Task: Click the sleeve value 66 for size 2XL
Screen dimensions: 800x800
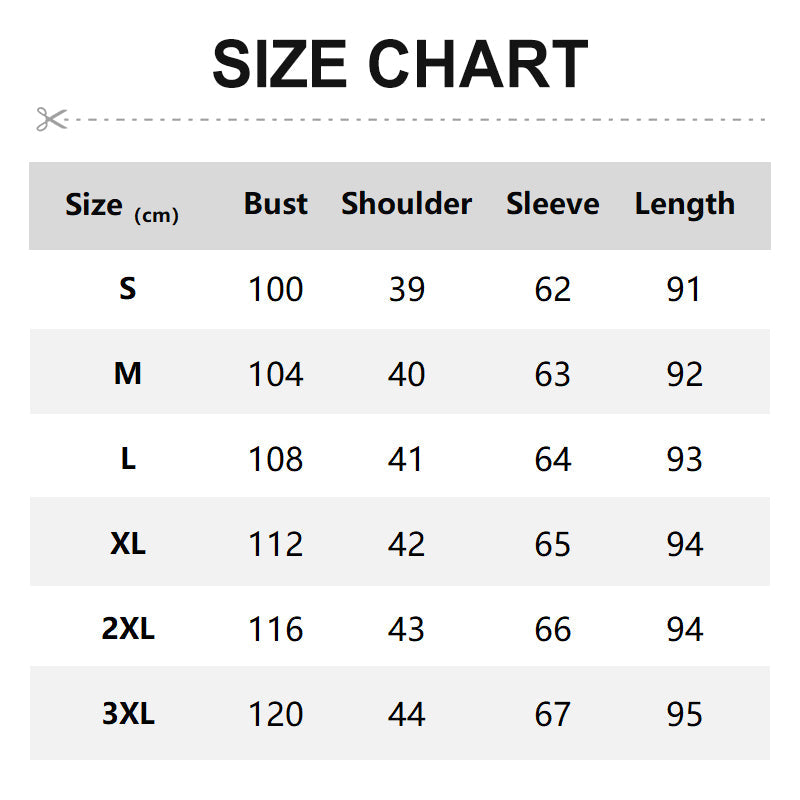Action: [x=552, y=629]
